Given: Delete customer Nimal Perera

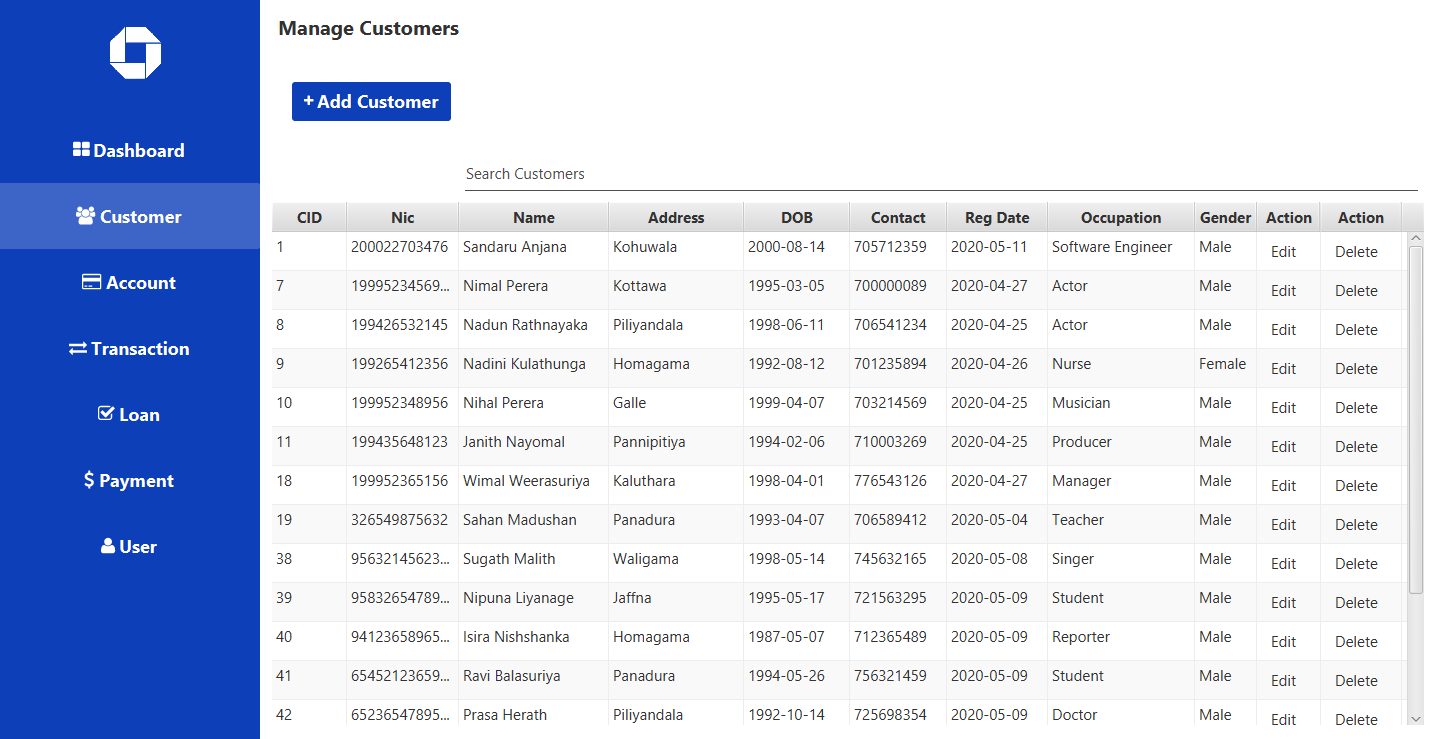Looking at the screenshot, I should 1356,290.
